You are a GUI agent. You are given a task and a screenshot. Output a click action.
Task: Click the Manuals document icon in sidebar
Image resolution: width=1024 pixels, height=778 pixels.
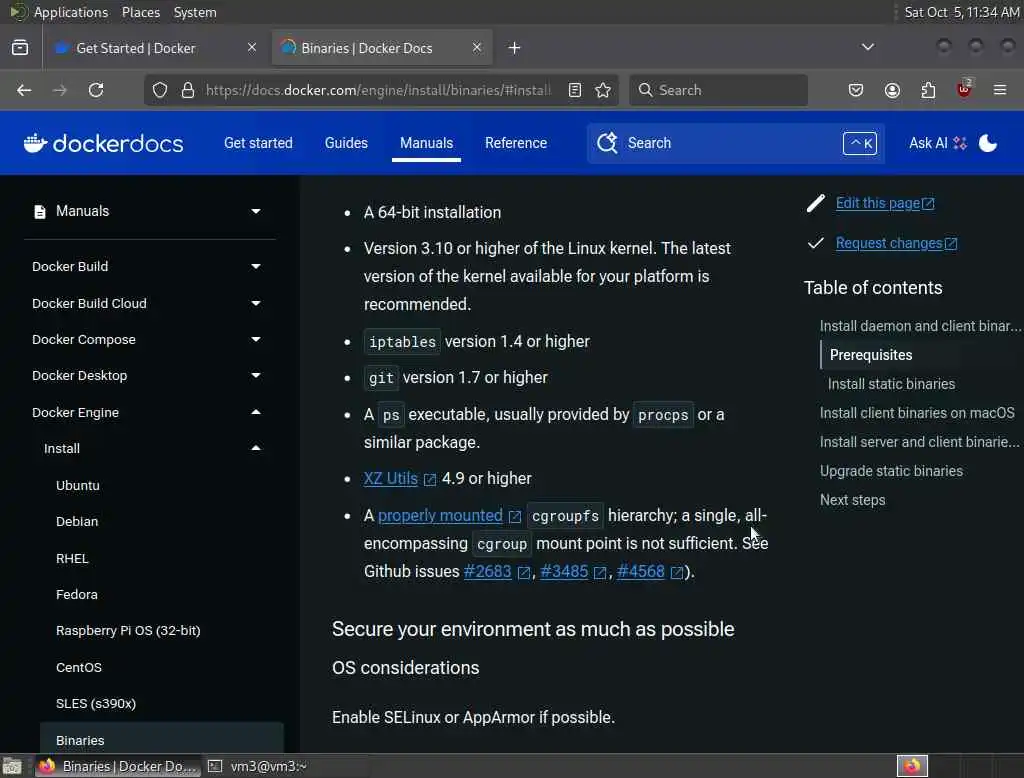pyautogui.click(x=40, y=212)
